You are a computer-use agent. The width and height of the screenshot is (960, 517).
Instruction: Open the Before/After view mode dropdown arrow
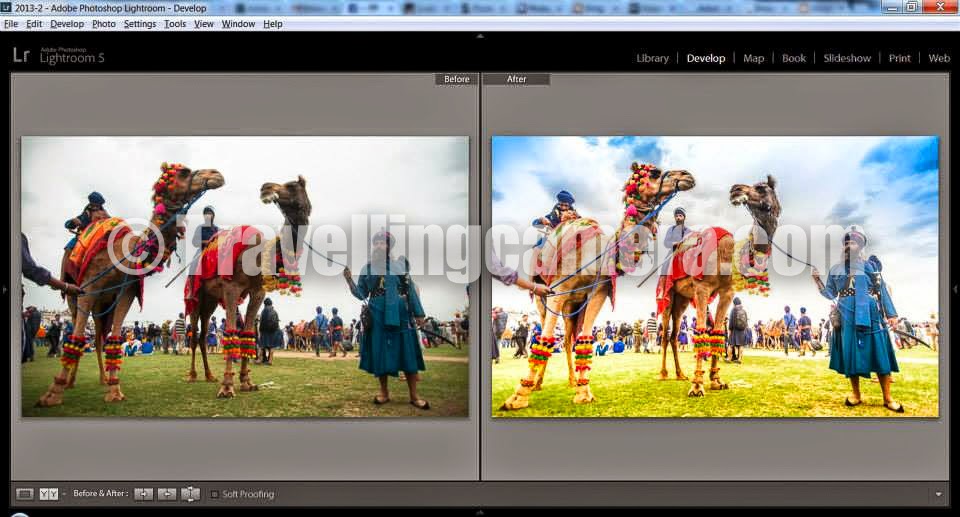point(64,494)
